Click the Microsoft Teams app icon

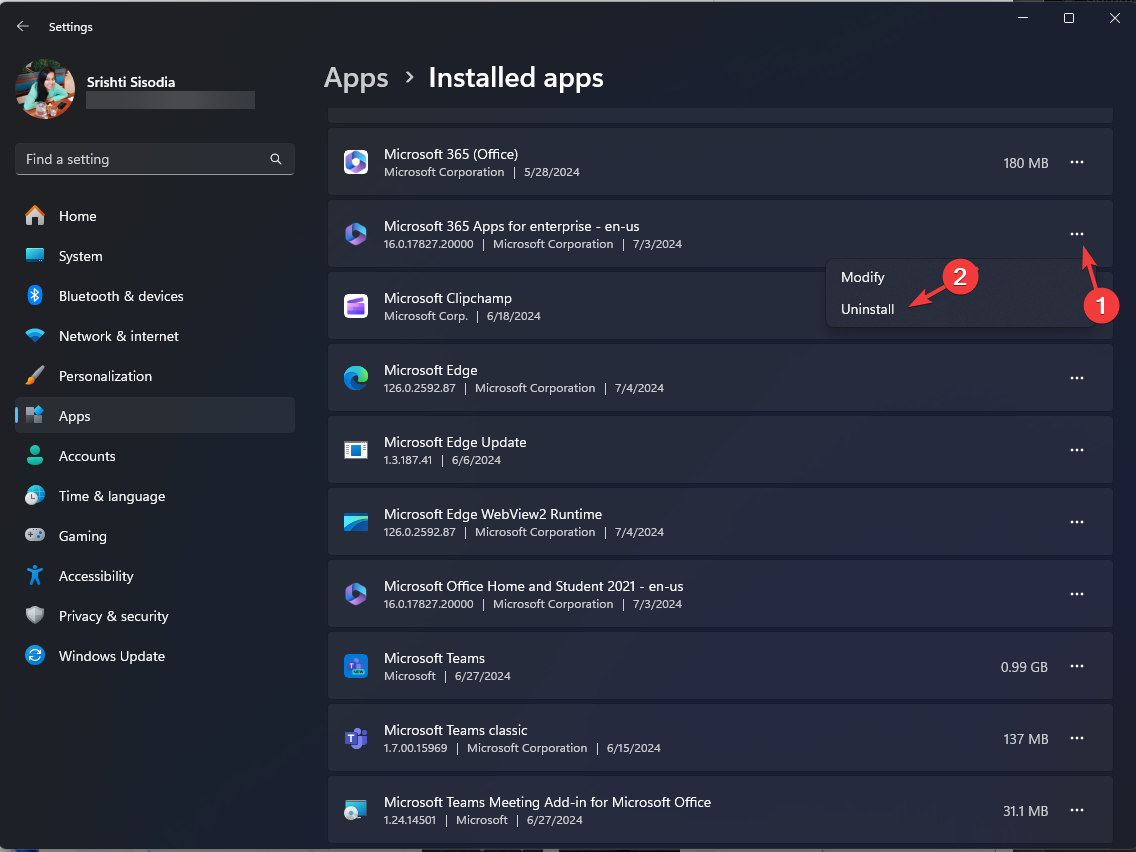355,665
